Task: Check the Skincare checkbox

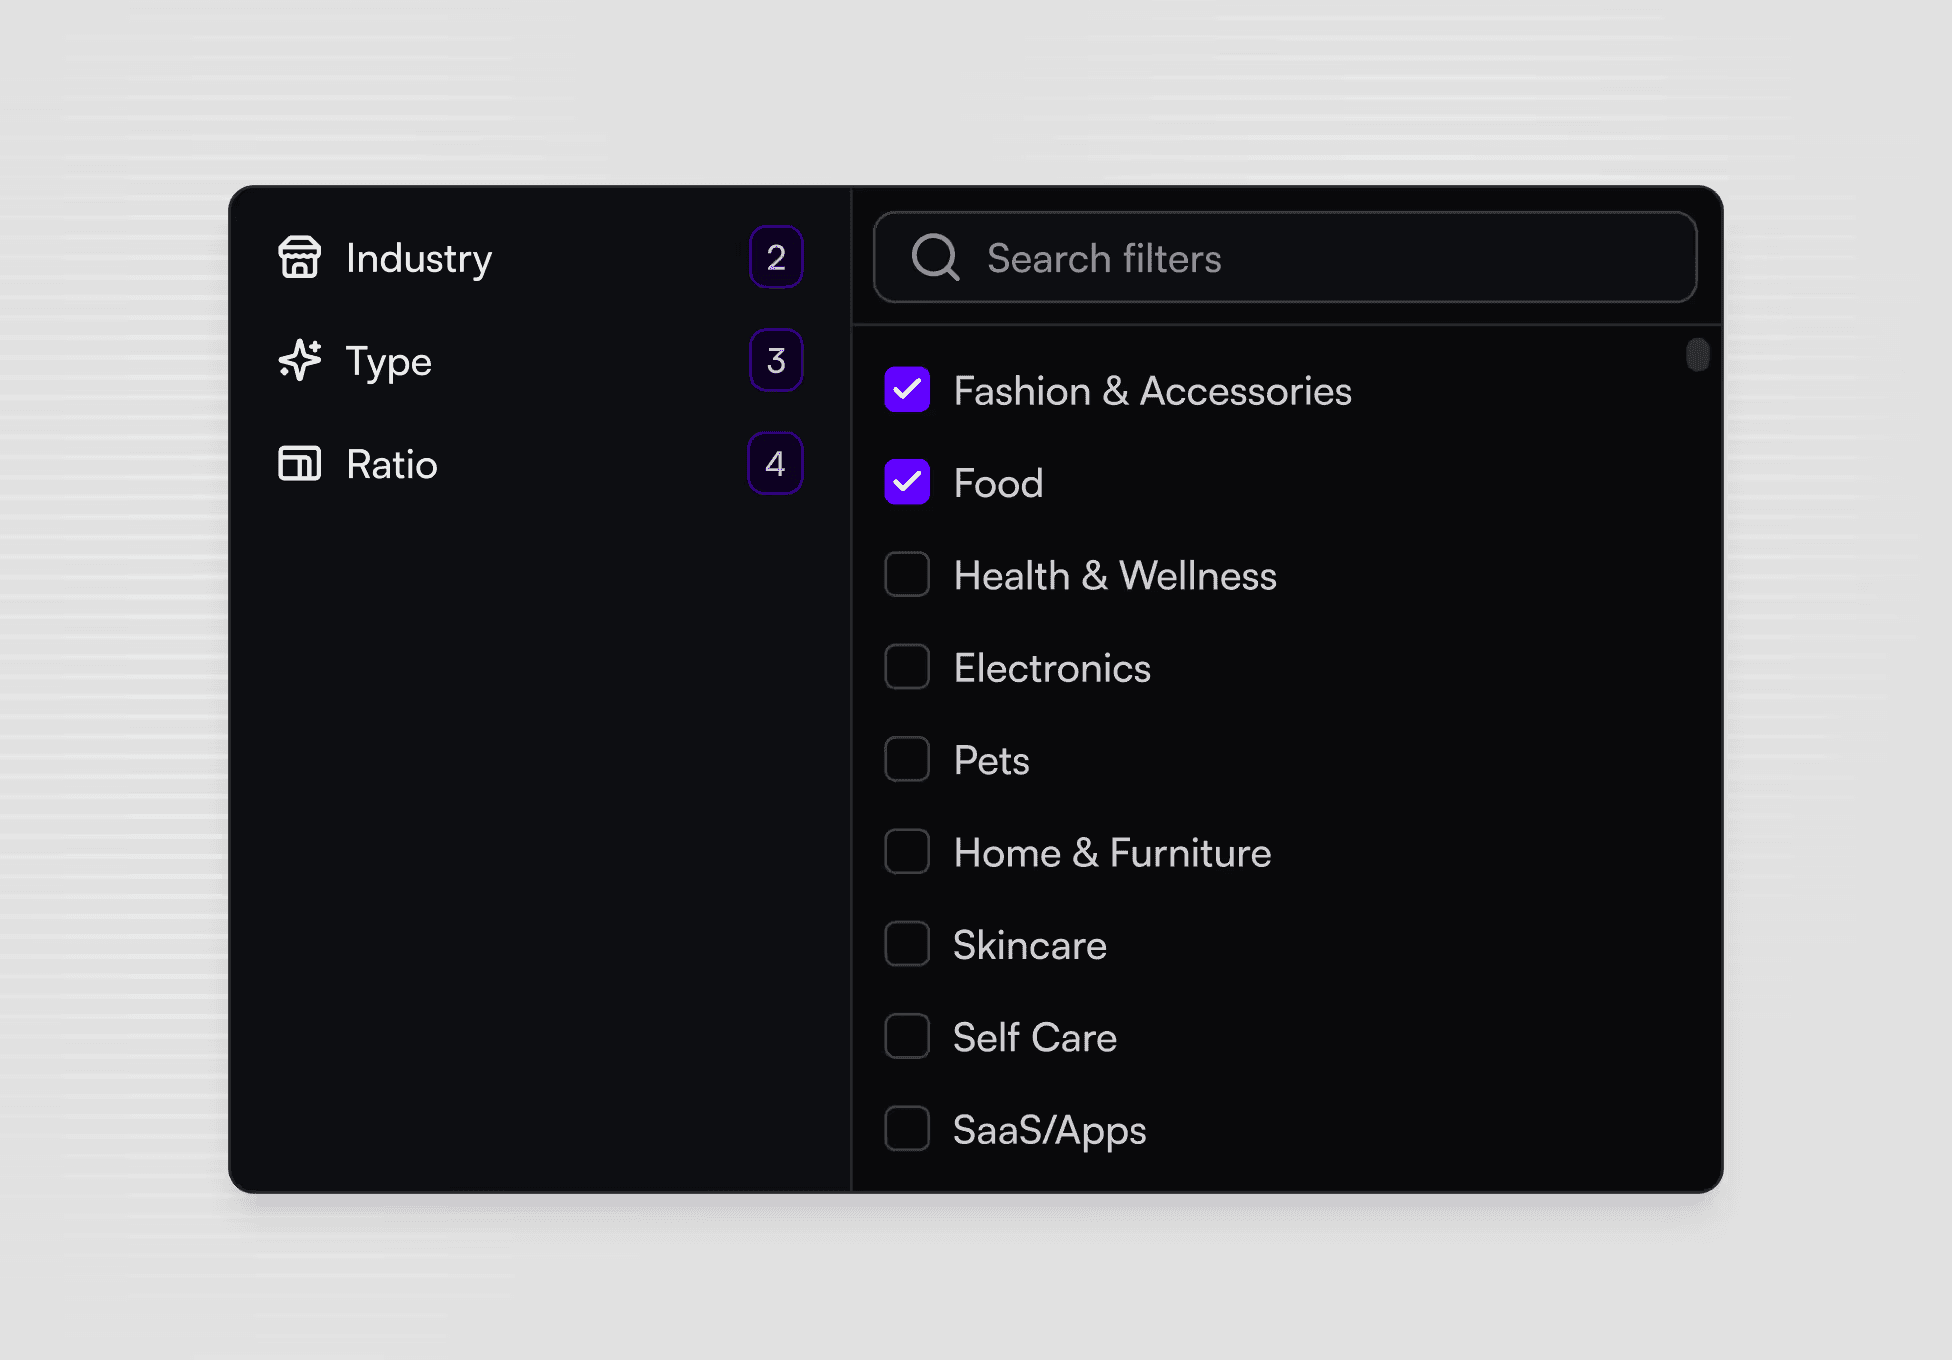Action: pos(907,944)
